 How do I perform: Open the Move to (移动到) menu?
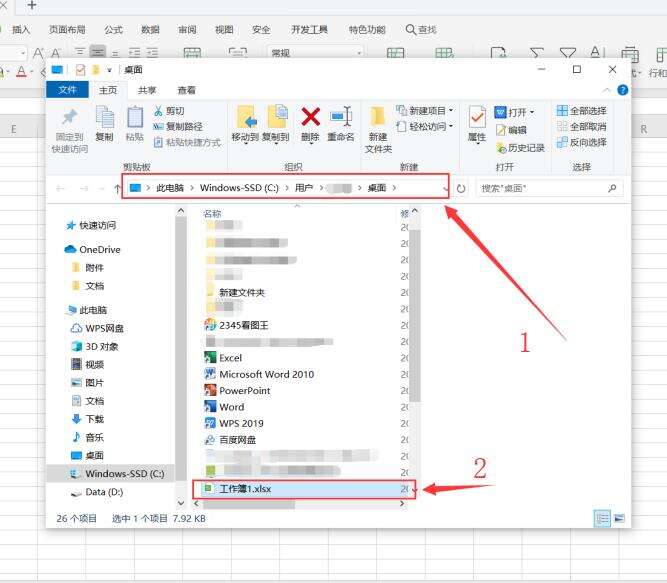coord(245,124)
